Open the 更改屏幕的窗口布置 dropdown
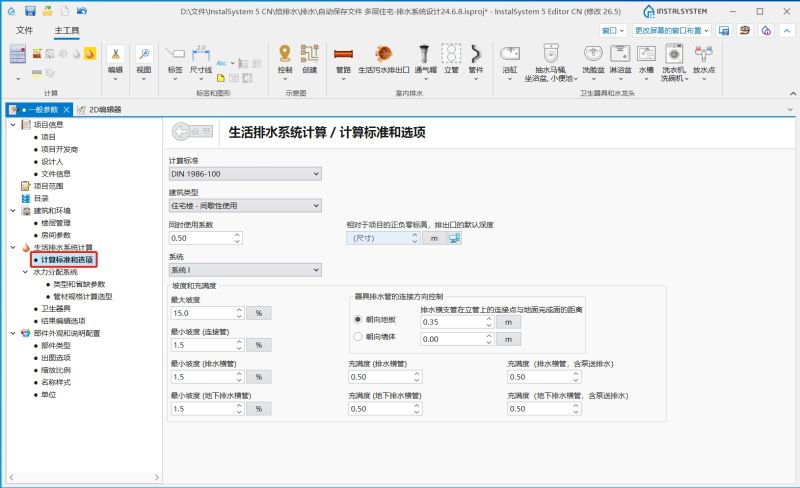The width and height of the screenshot is (800, 488). tap(672, 31)
